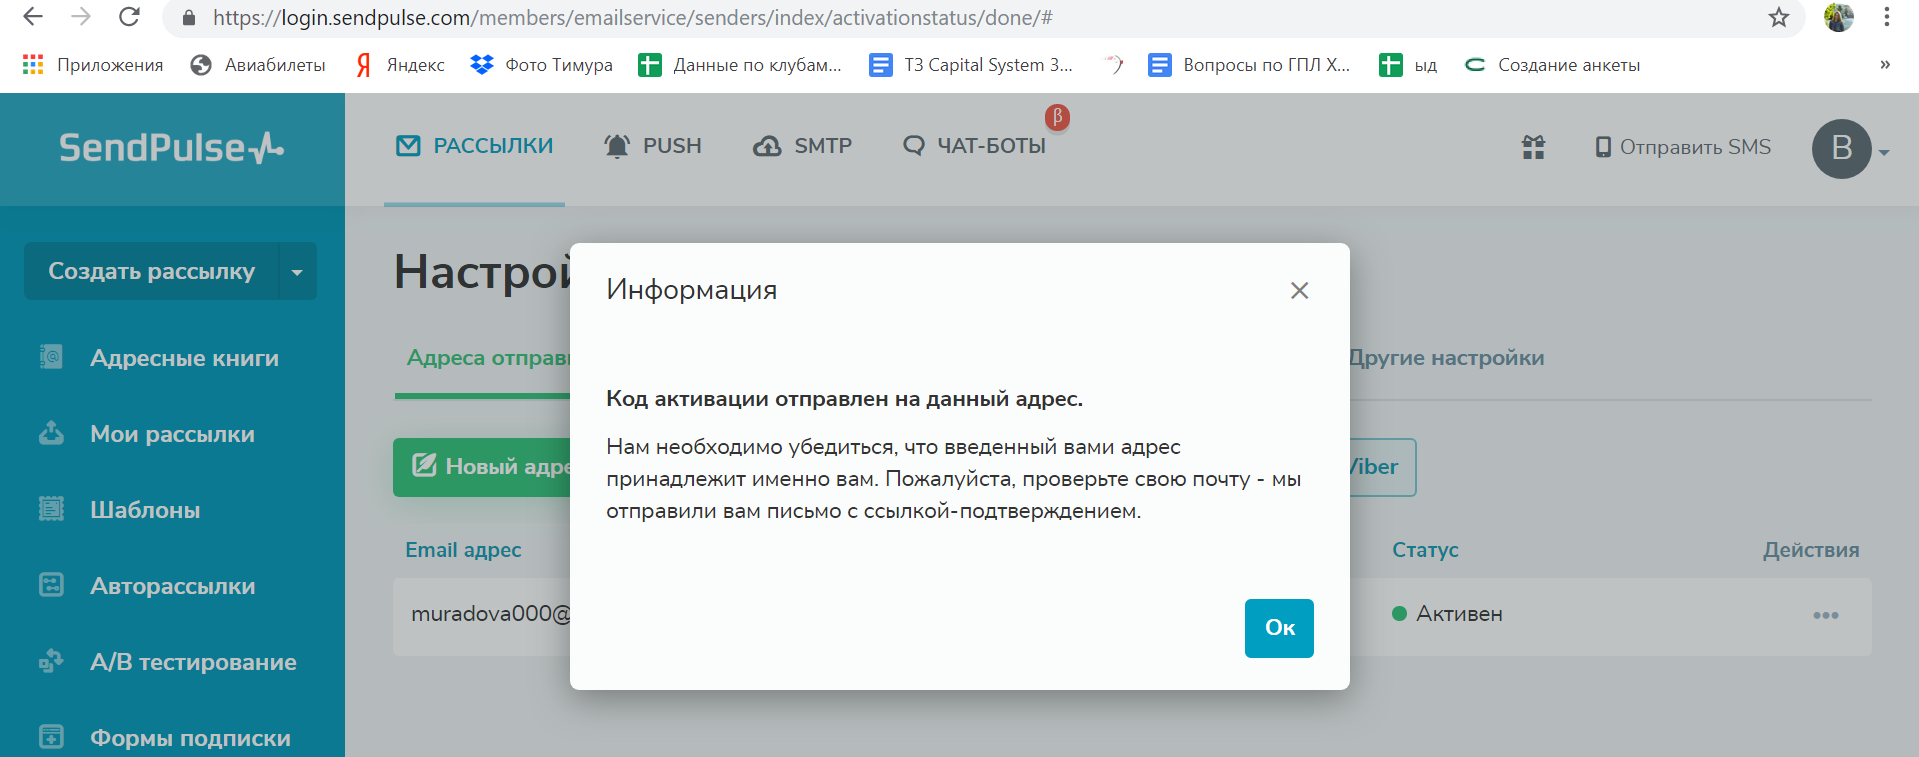
Task: Open the Chrome profile avatar
Action: [x=1838, y=17]
